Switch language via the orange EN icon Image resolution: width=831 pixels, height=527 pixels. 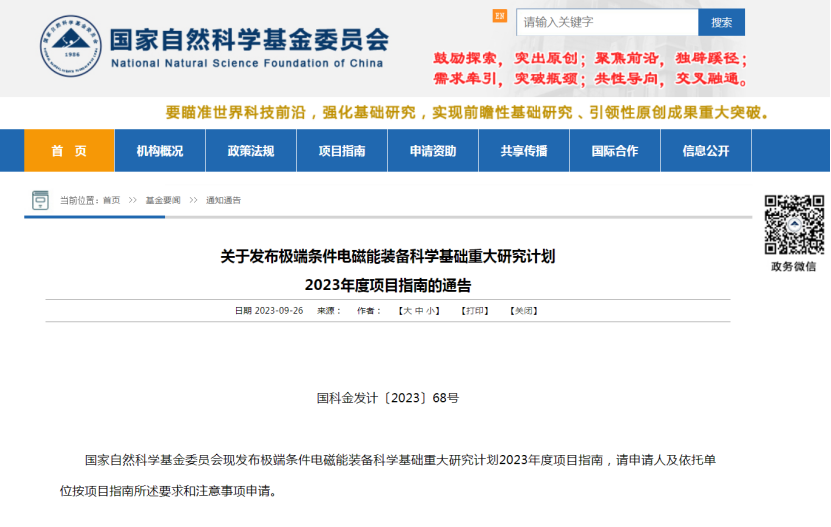499,17
